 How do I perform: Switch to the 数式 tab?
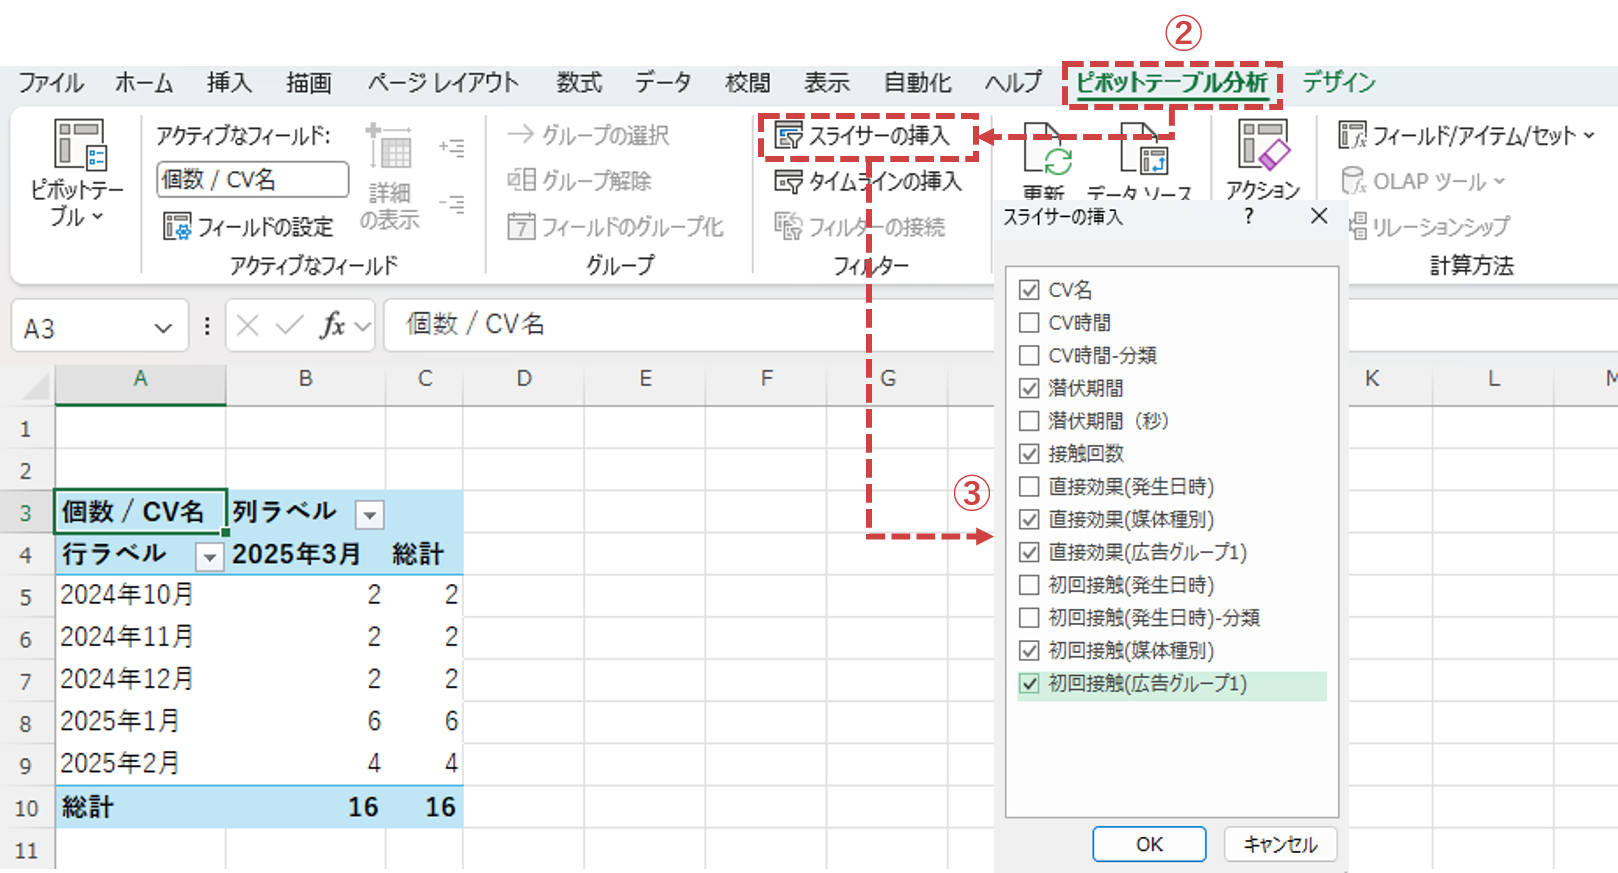point(580,83)
